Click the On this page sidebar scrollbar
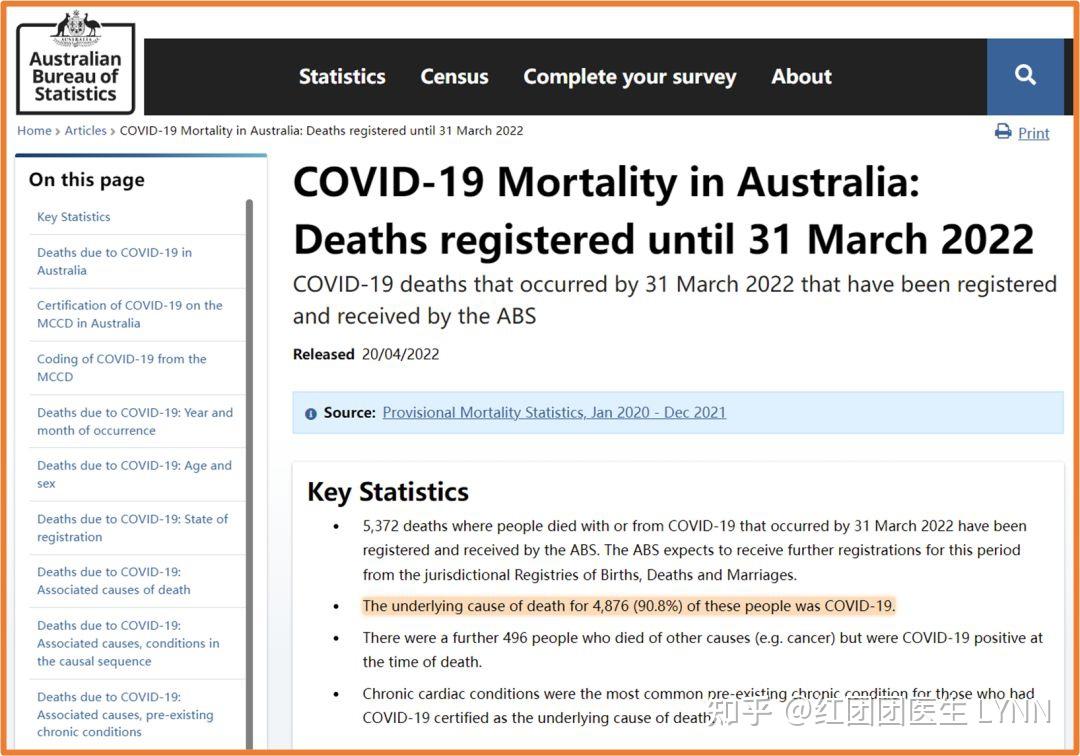 click(x=249, y=474)
